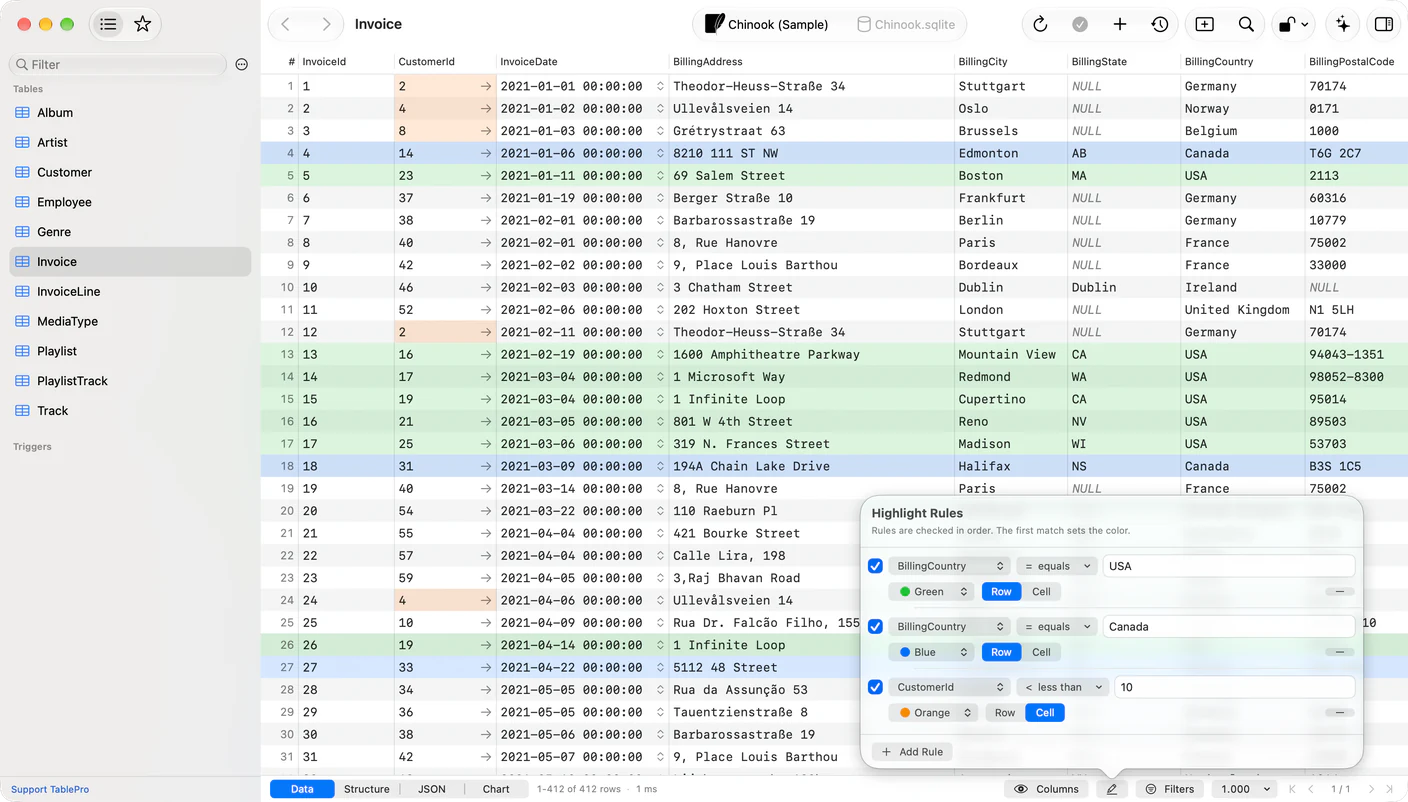This screenshot has width=1408, height=802.
Task: Open the column dropdown for the USA rule
Action: click(x=948, y=566)
